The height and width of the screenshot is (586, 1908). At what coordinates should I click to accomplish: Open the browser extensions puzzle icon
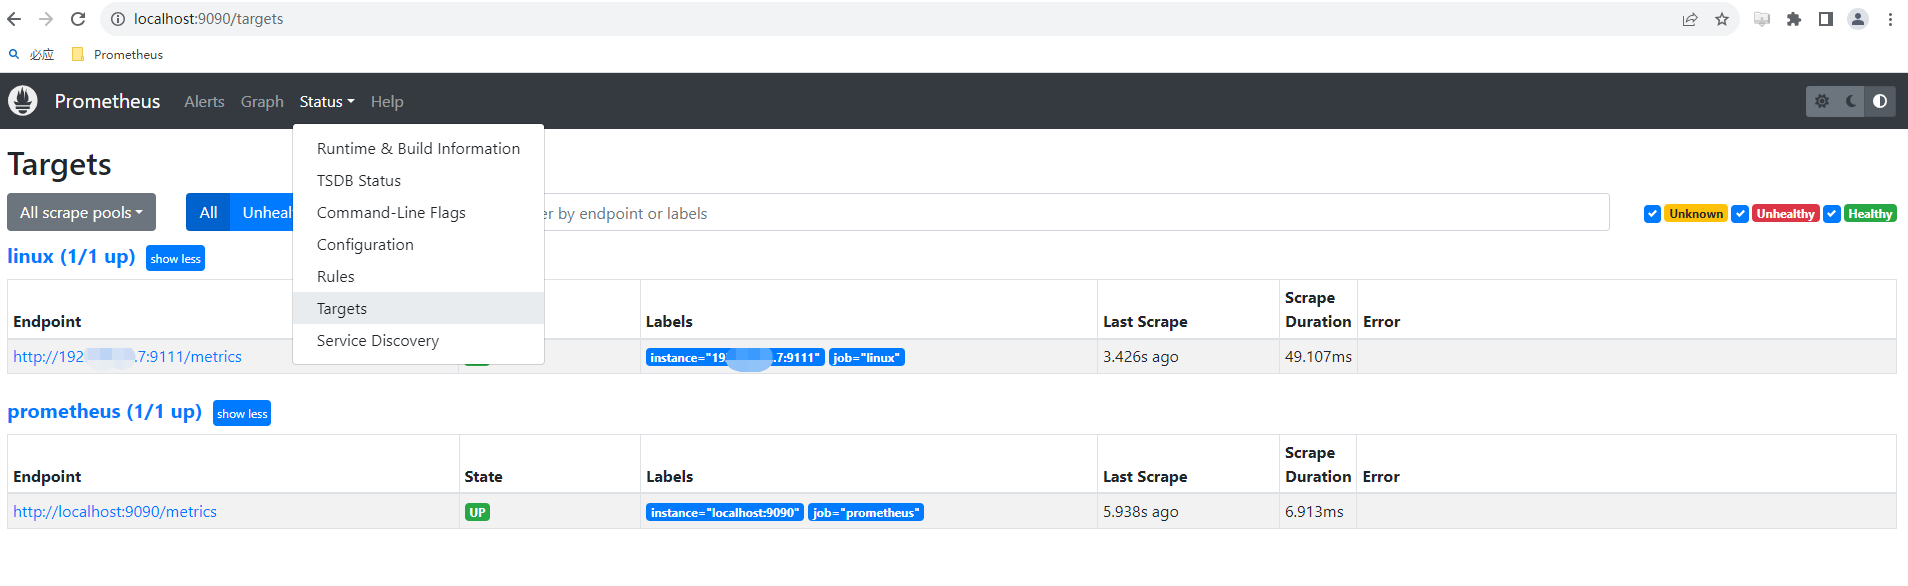coord(1794,19)
